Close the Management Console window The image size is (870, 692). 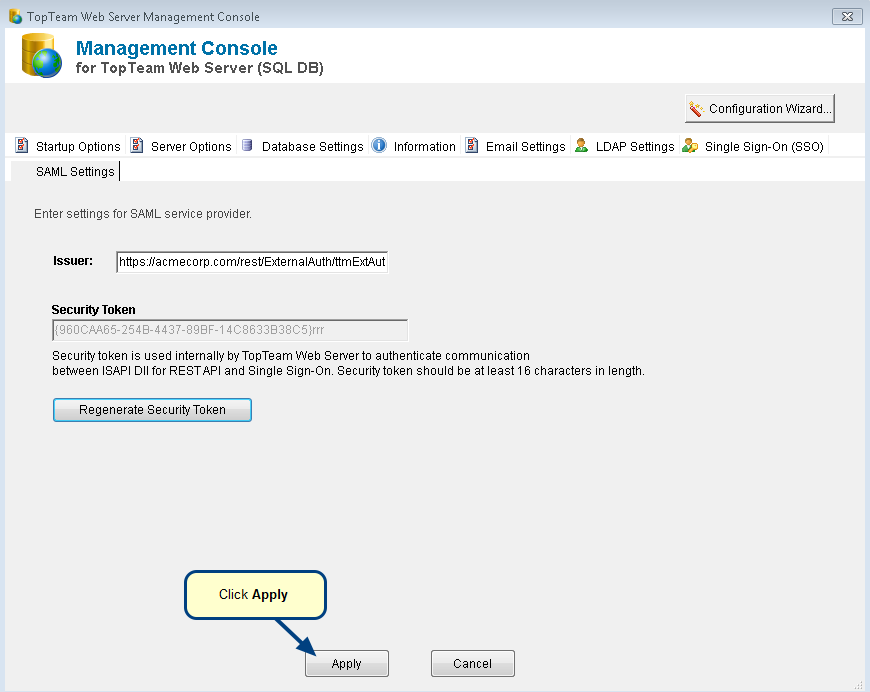[x=847, y=16]
